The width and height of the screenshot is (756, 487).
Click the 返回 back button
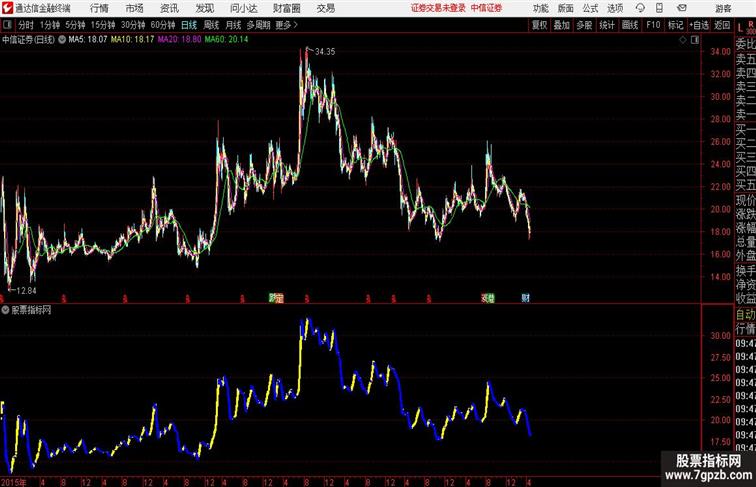coord(722,25)
